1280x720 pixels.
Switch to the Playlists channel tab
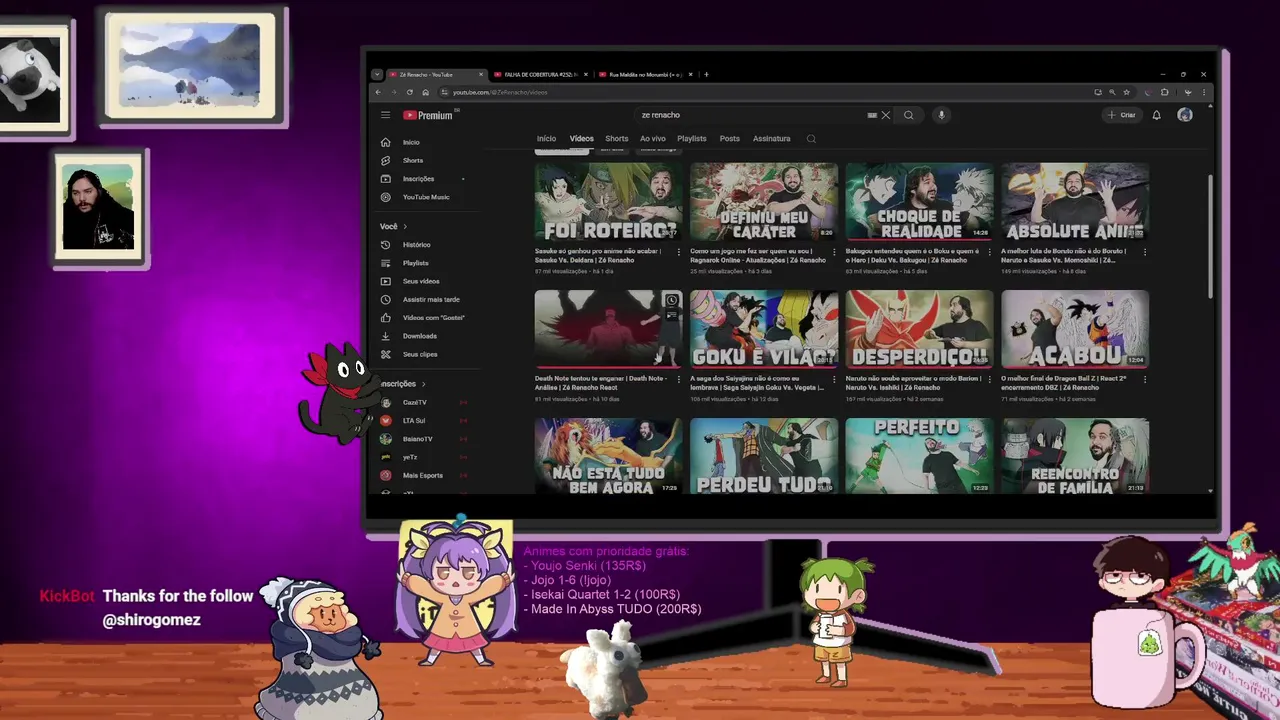[x=692, y=139]
